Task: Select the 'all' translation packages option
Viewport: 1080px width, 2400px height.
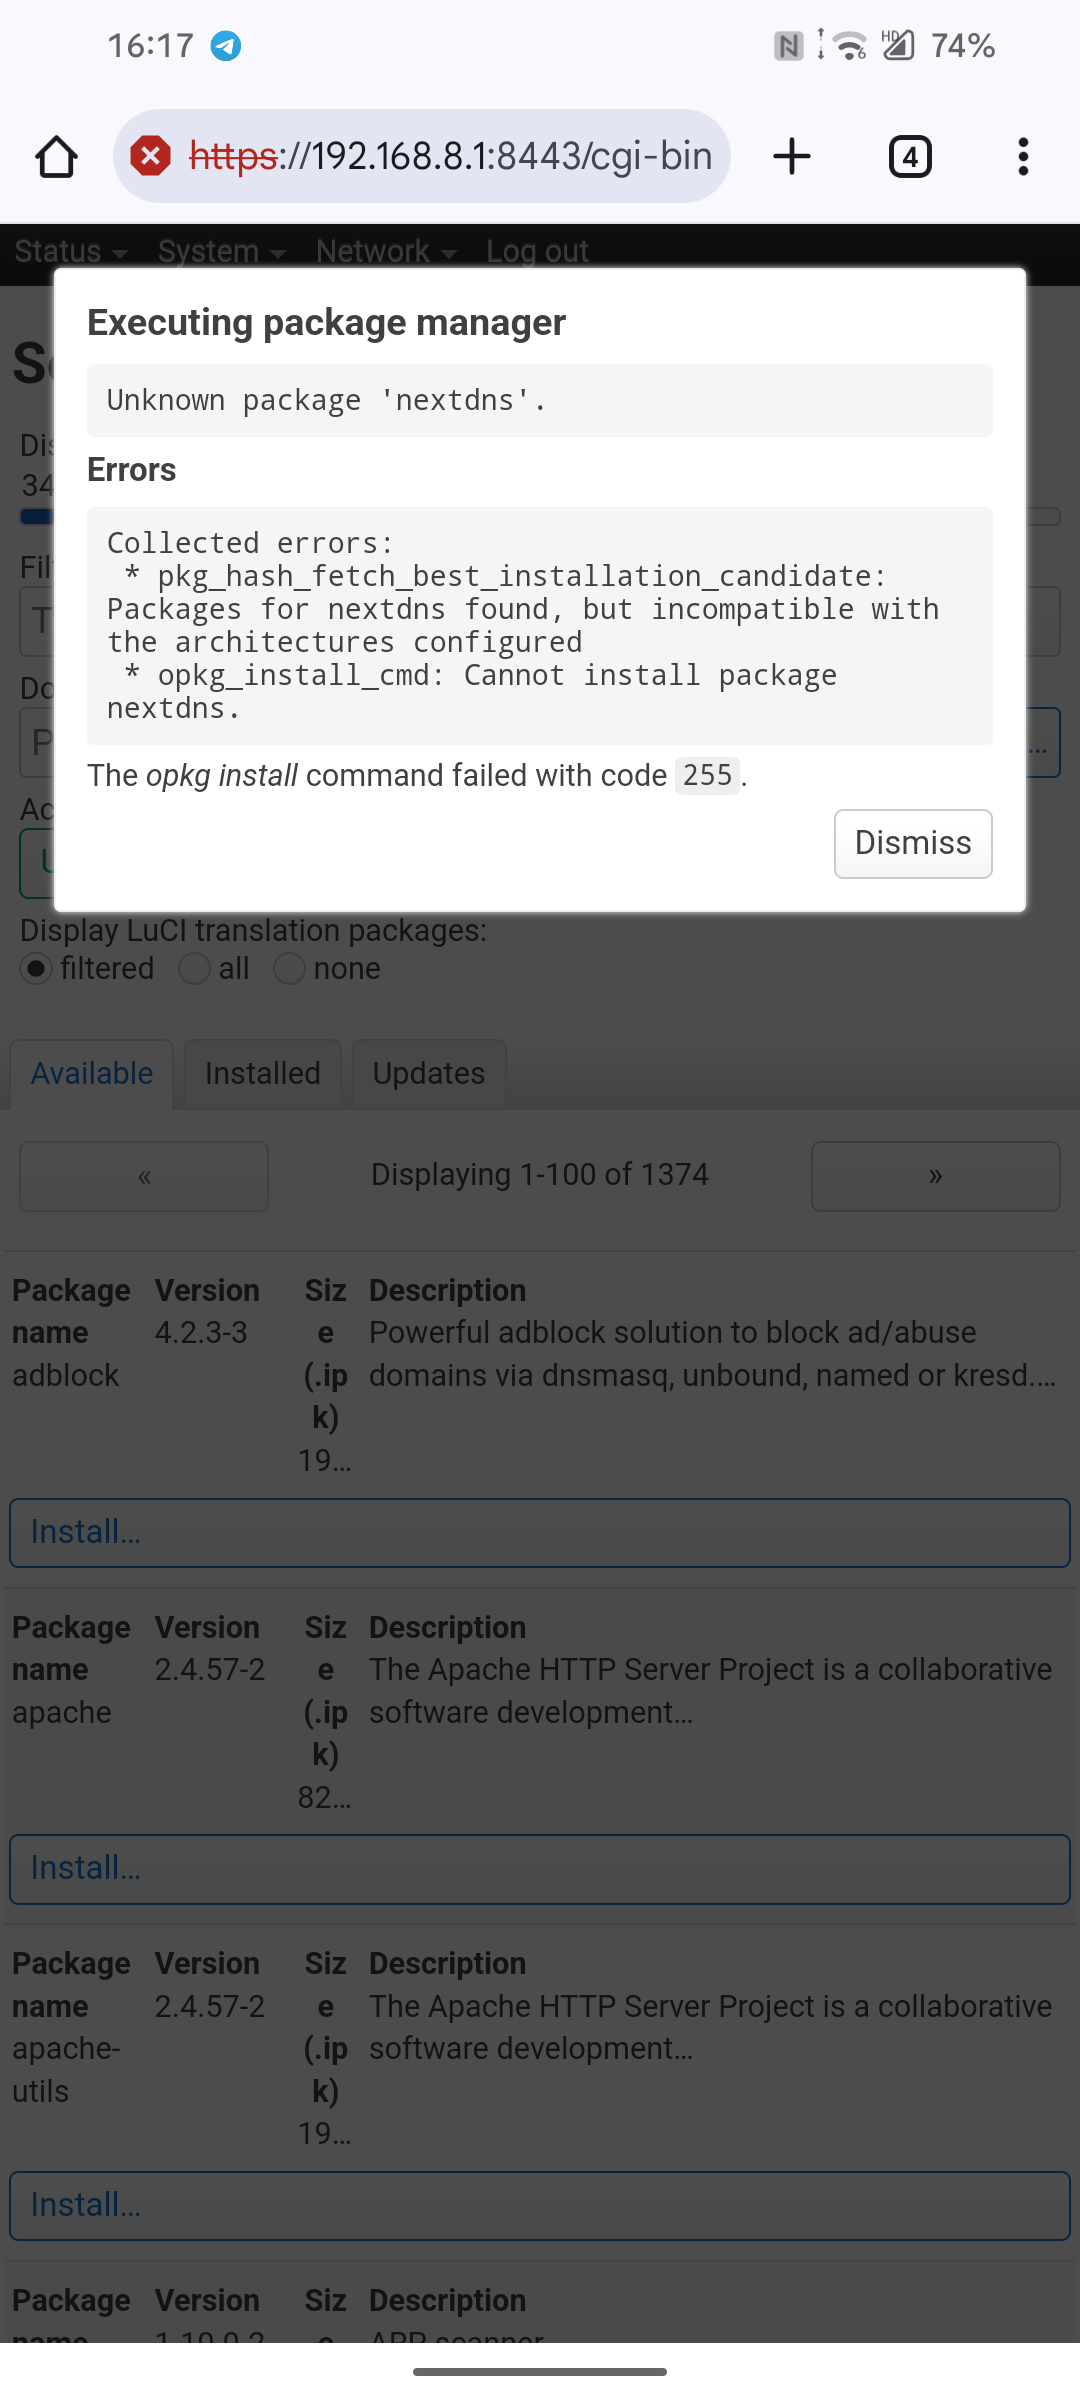Action: click(194, 969)
